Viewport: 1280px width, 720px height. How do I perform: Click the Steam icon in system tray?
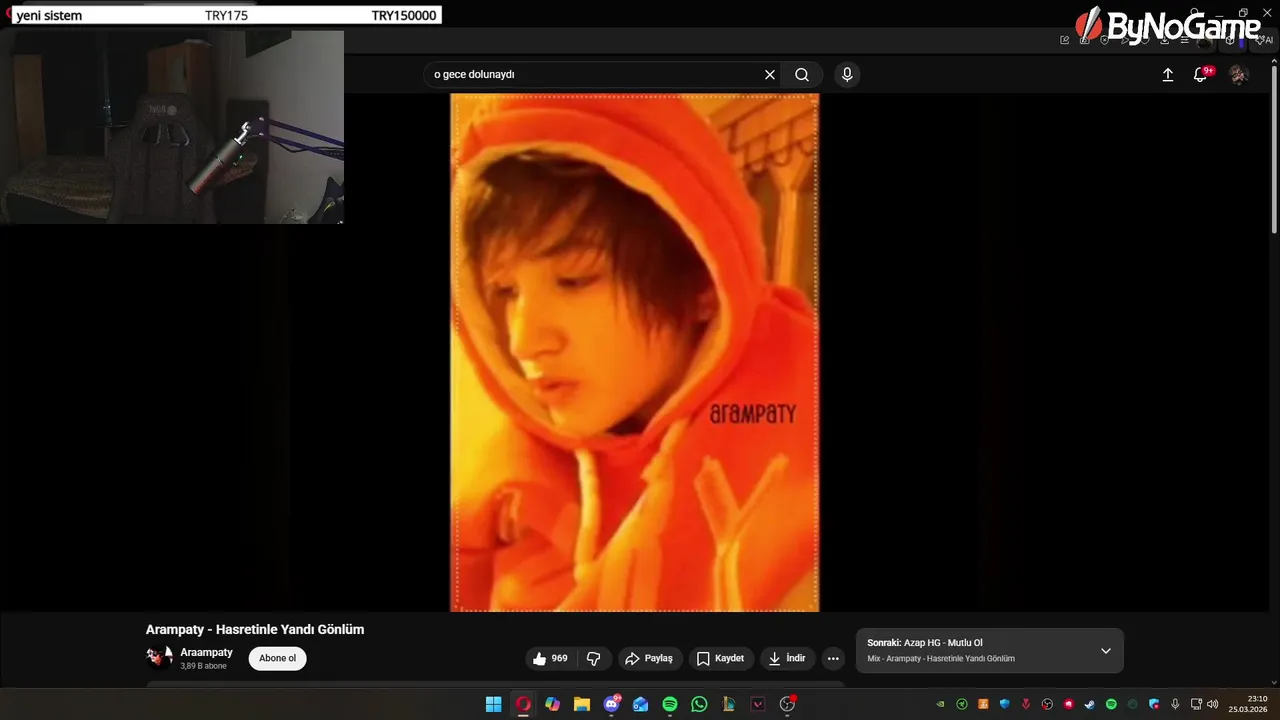[x=1090, y=704]
